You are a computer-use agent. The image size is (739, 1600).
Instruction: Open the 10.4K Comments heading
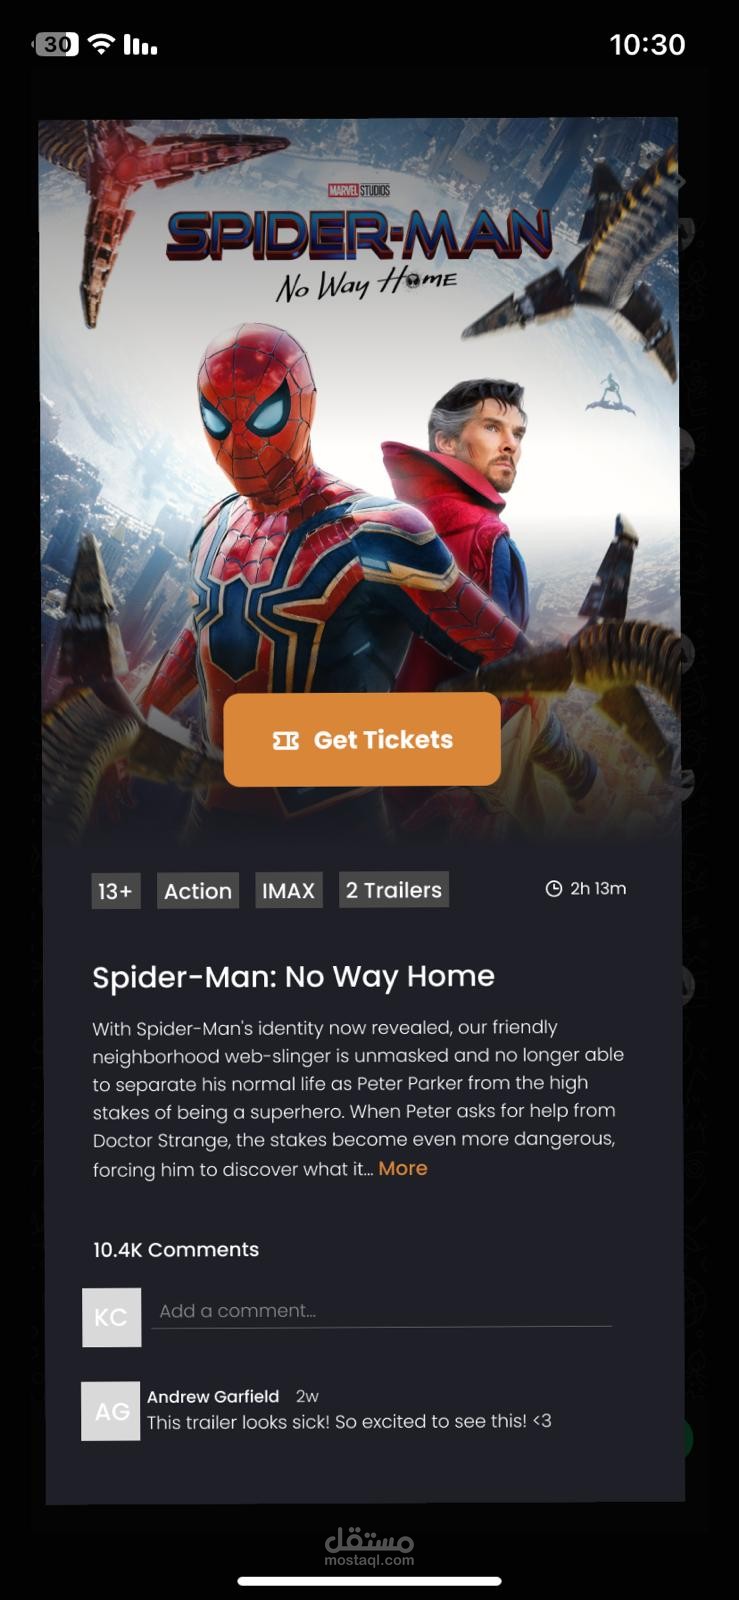[176, 1249]
